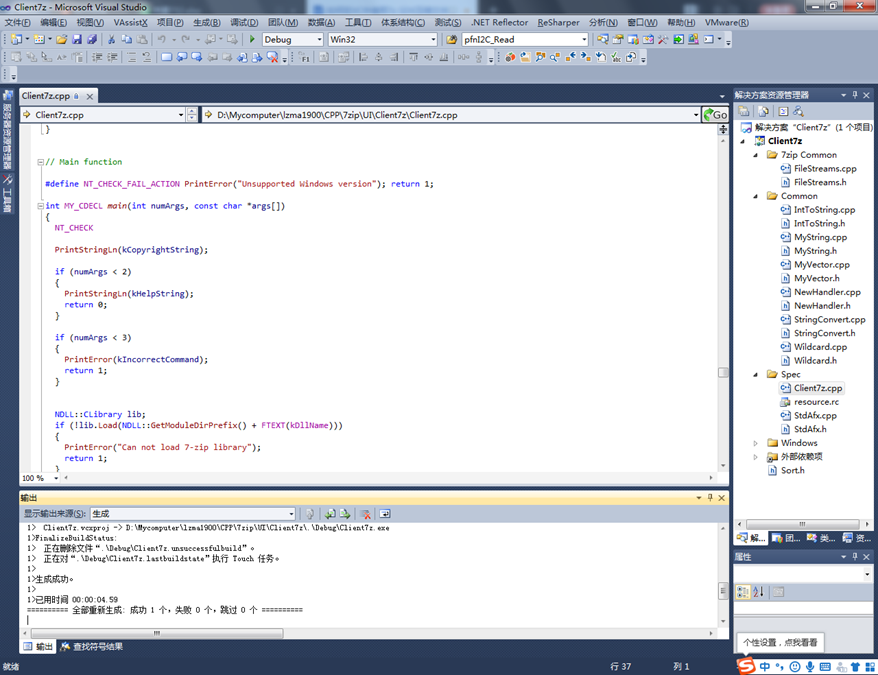Expand the Windows folder in Solution Explorer
The image size is (878, 675).
point(755,443)
